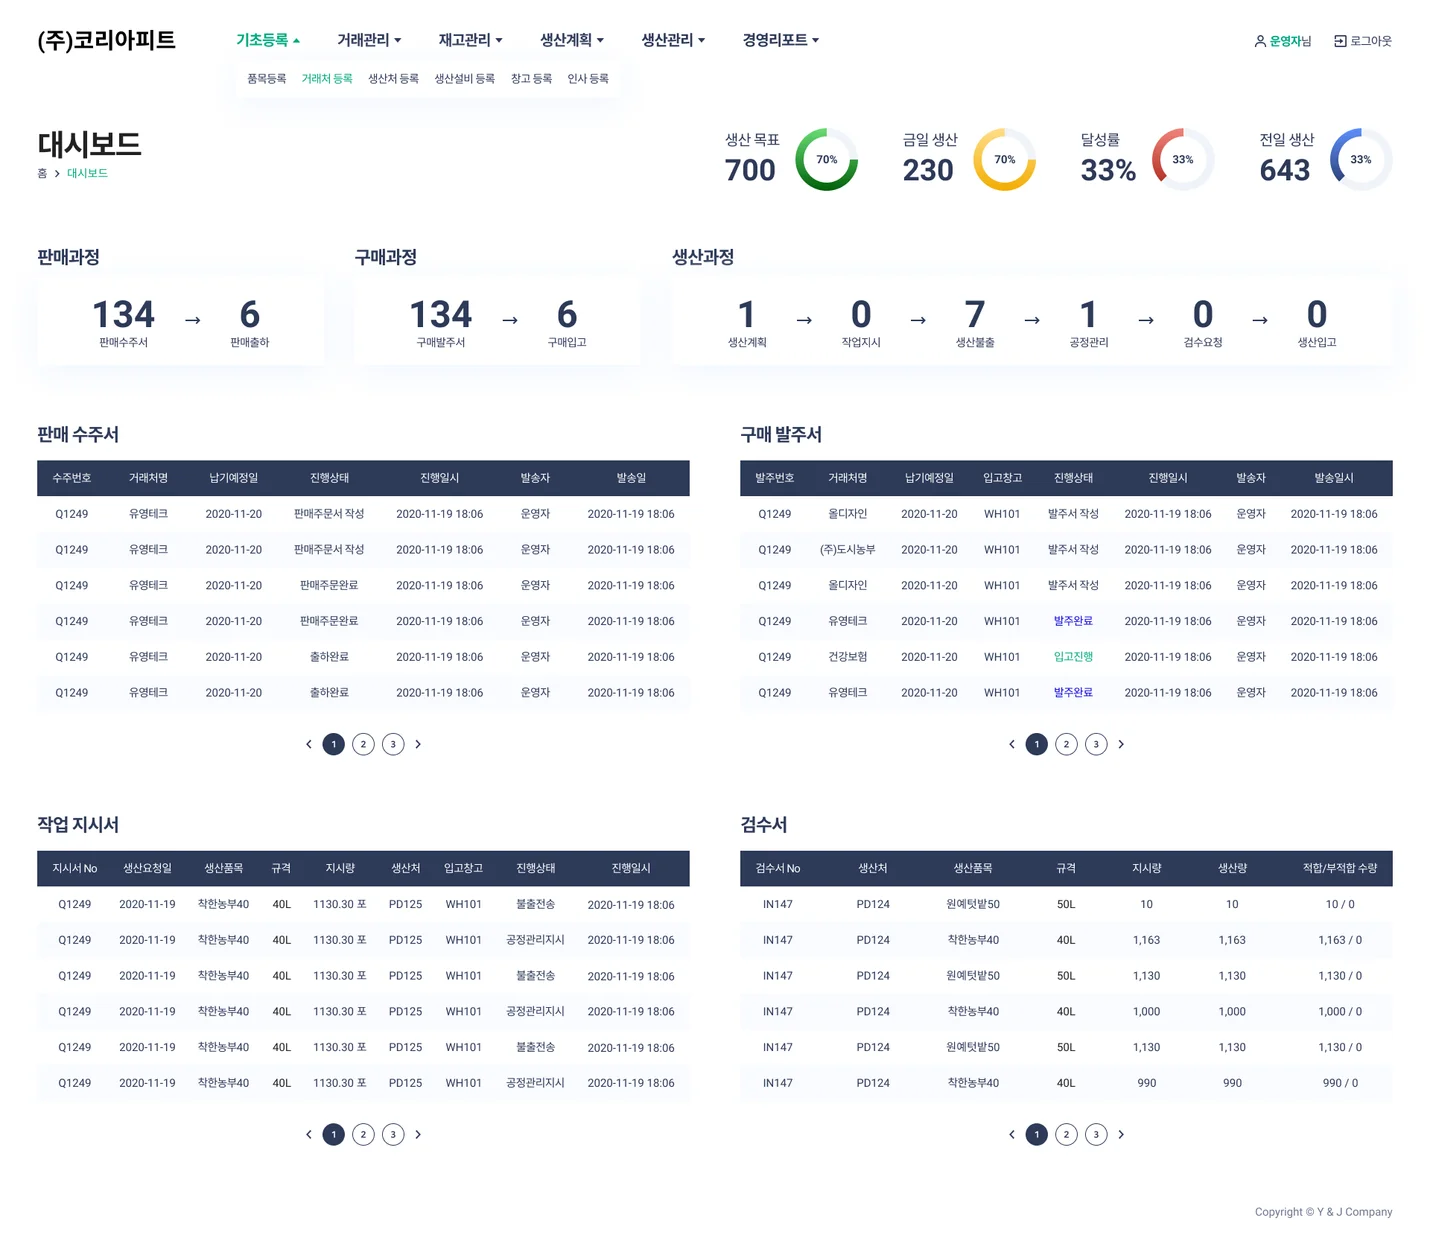Click the 1,163 / 0 cell in 검수서
This screenshot has width=1430, height=1256.
click(x=1340, y=940)
